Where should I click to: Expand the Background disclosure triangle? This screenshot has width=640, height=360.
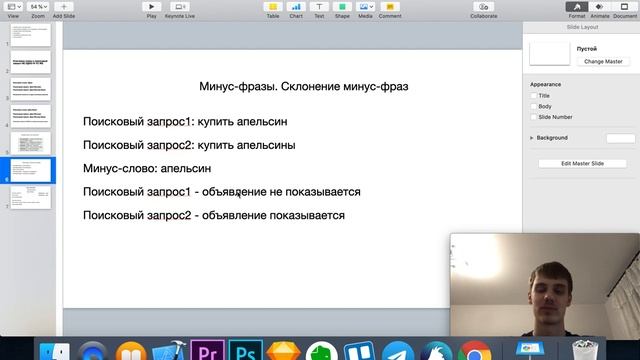pyautogui.click(x=532, y=138)
